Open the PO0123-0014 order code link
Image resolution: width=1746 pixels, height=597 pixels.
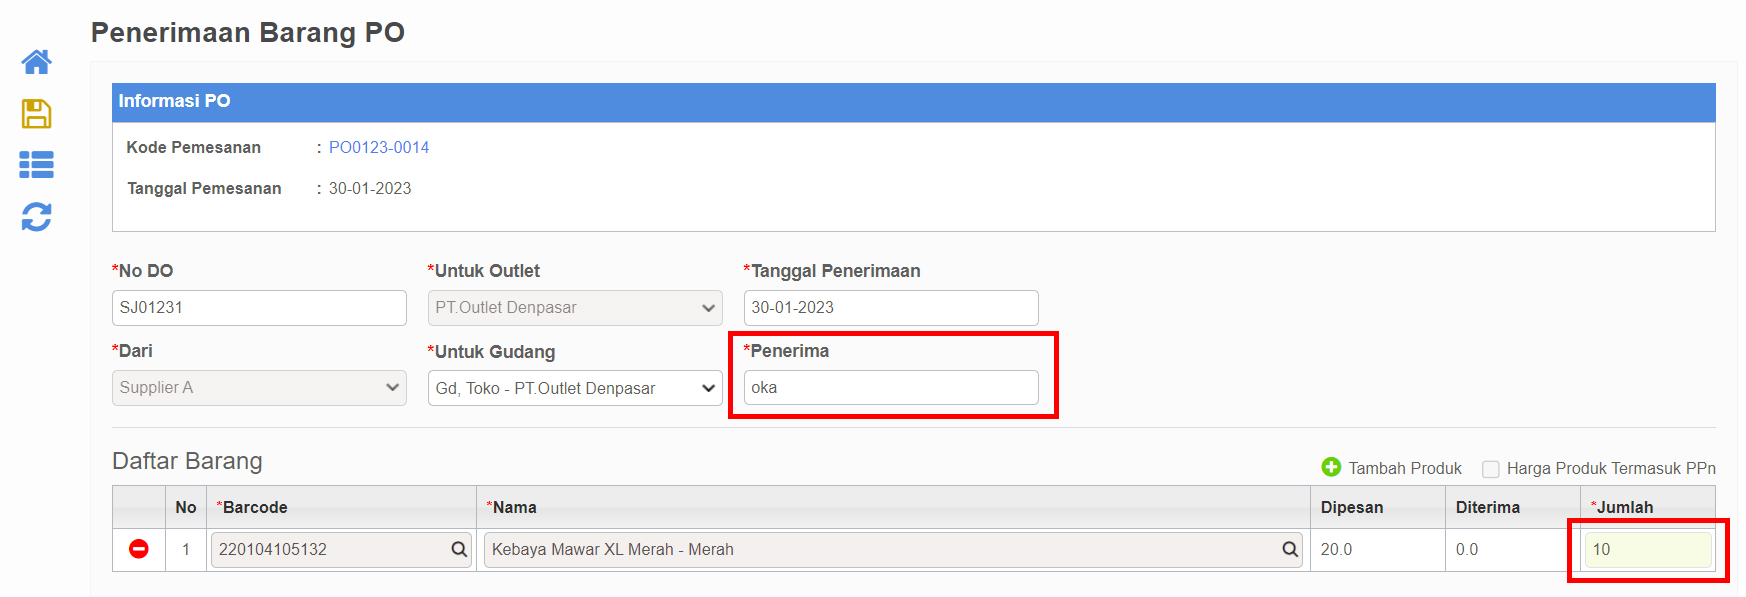379,147
